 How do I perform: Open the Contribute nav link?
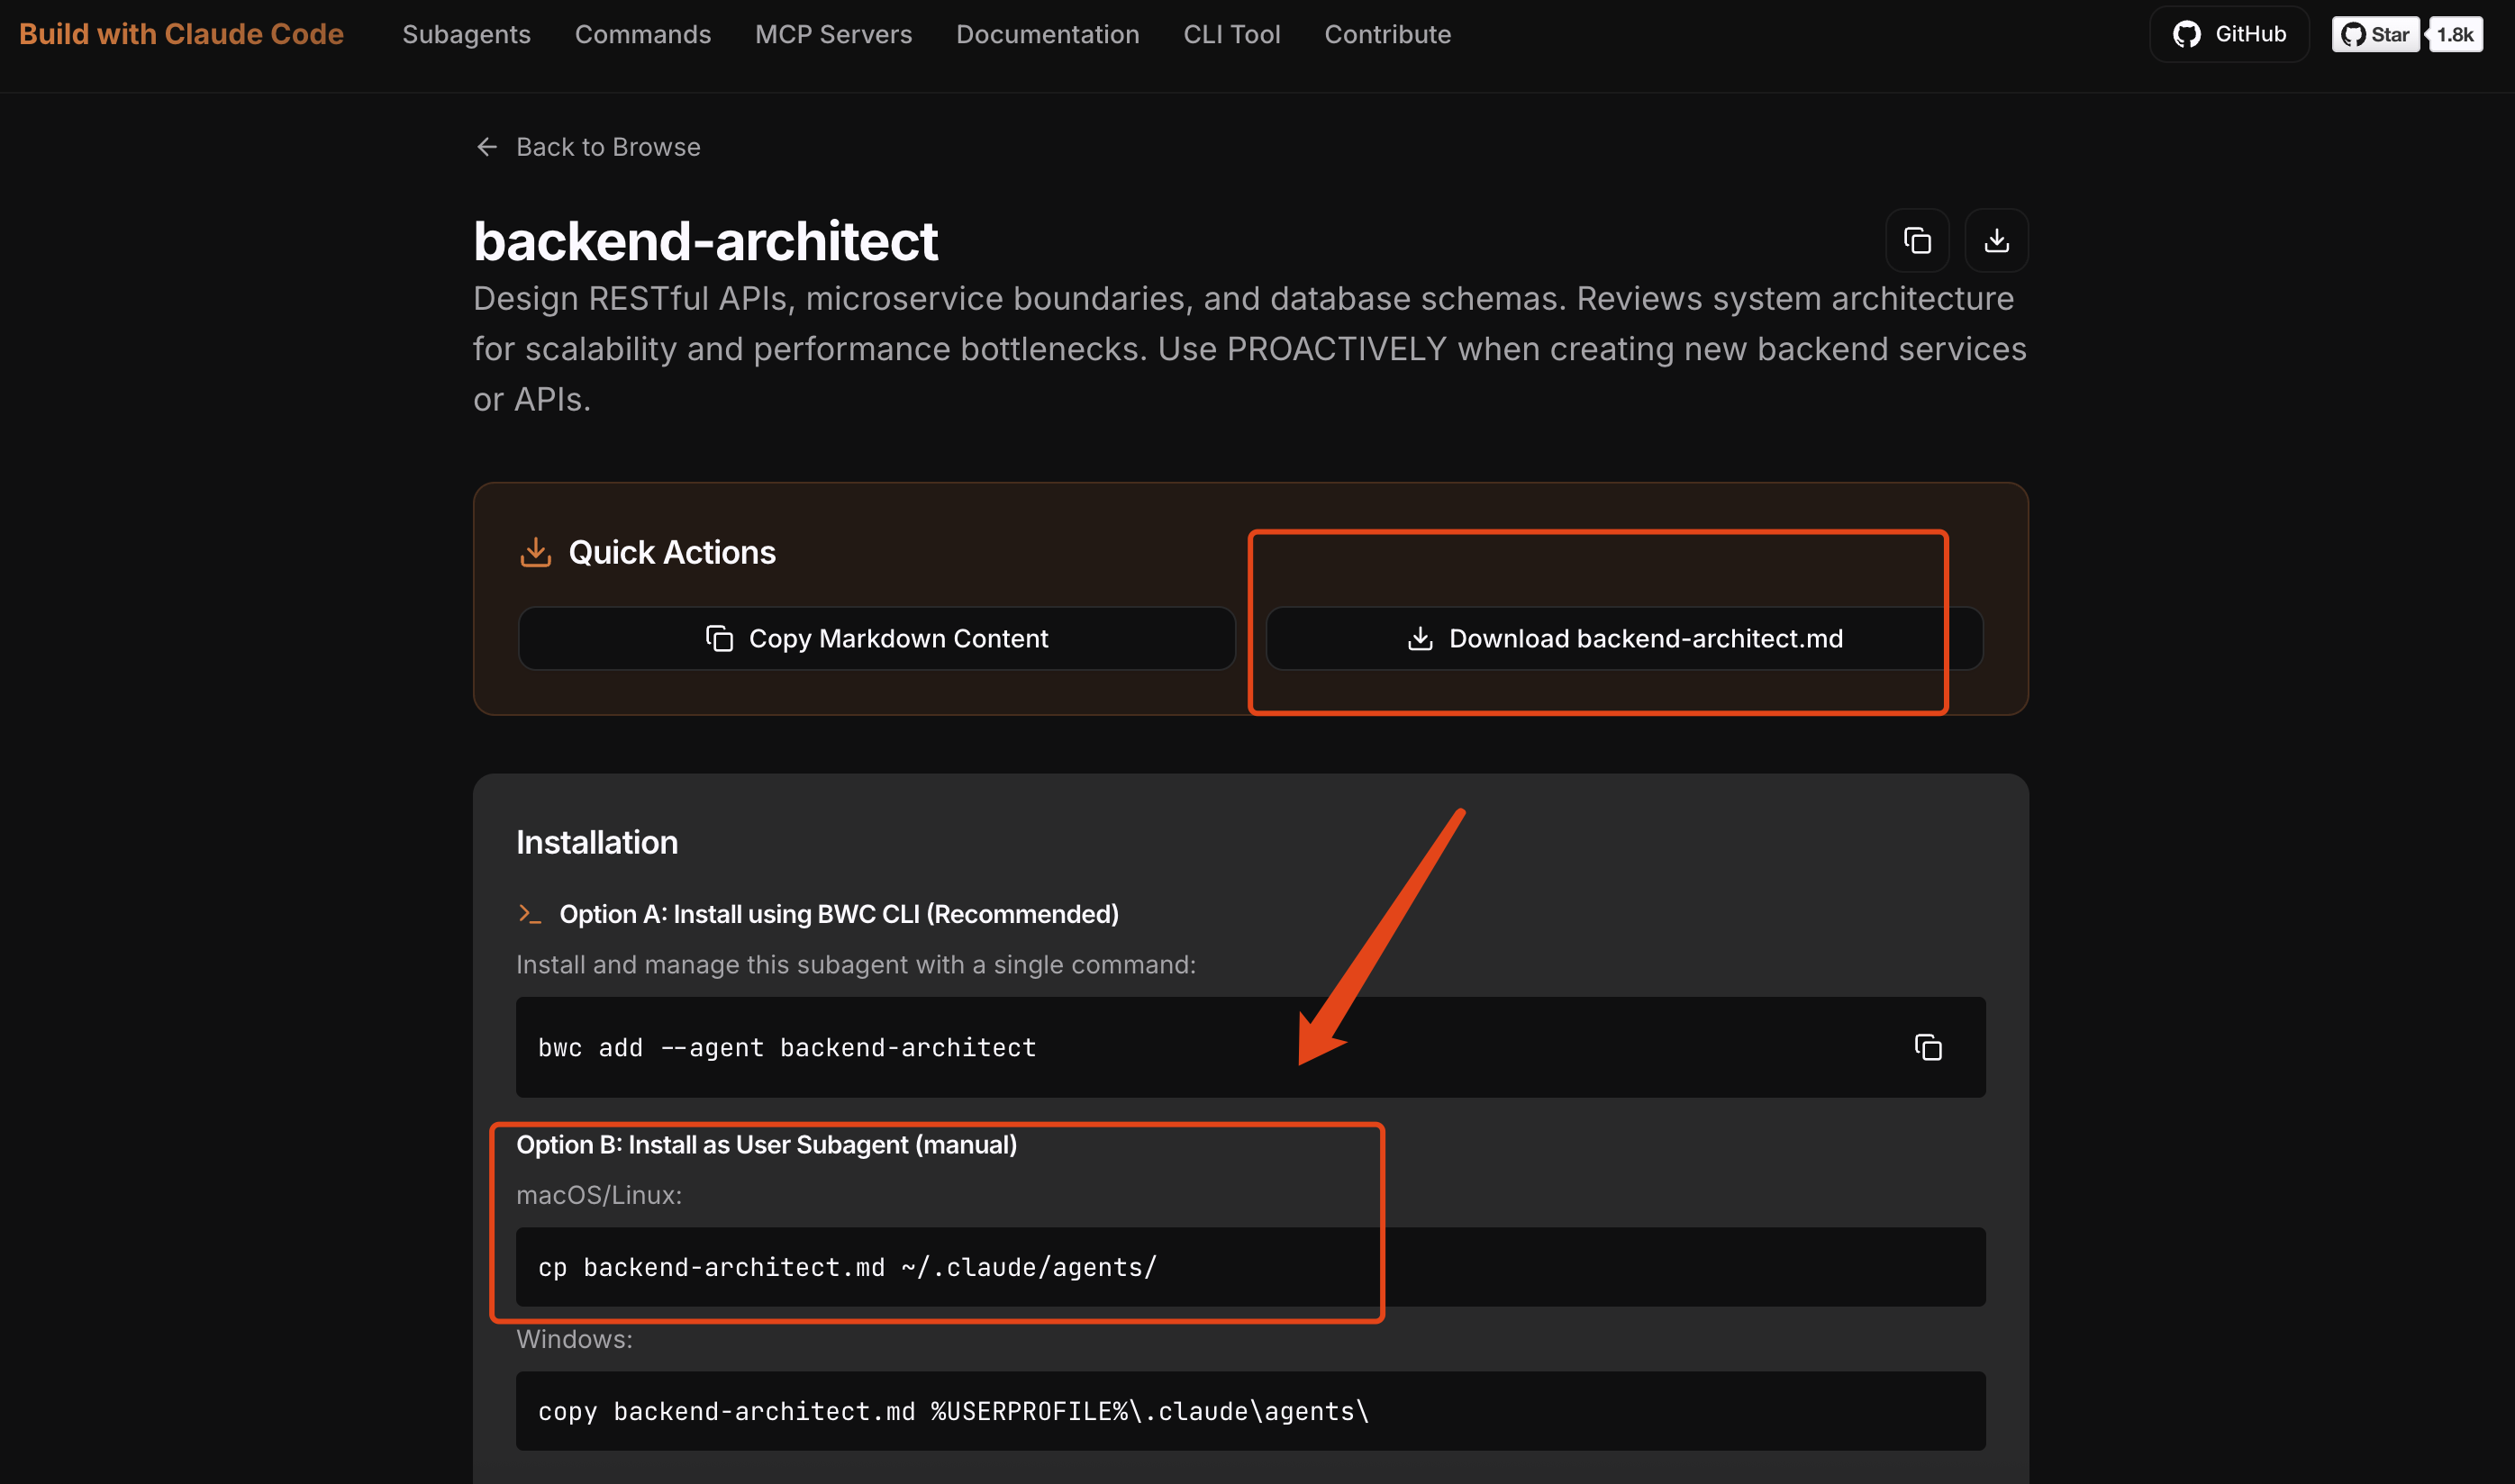(1387, 34)
